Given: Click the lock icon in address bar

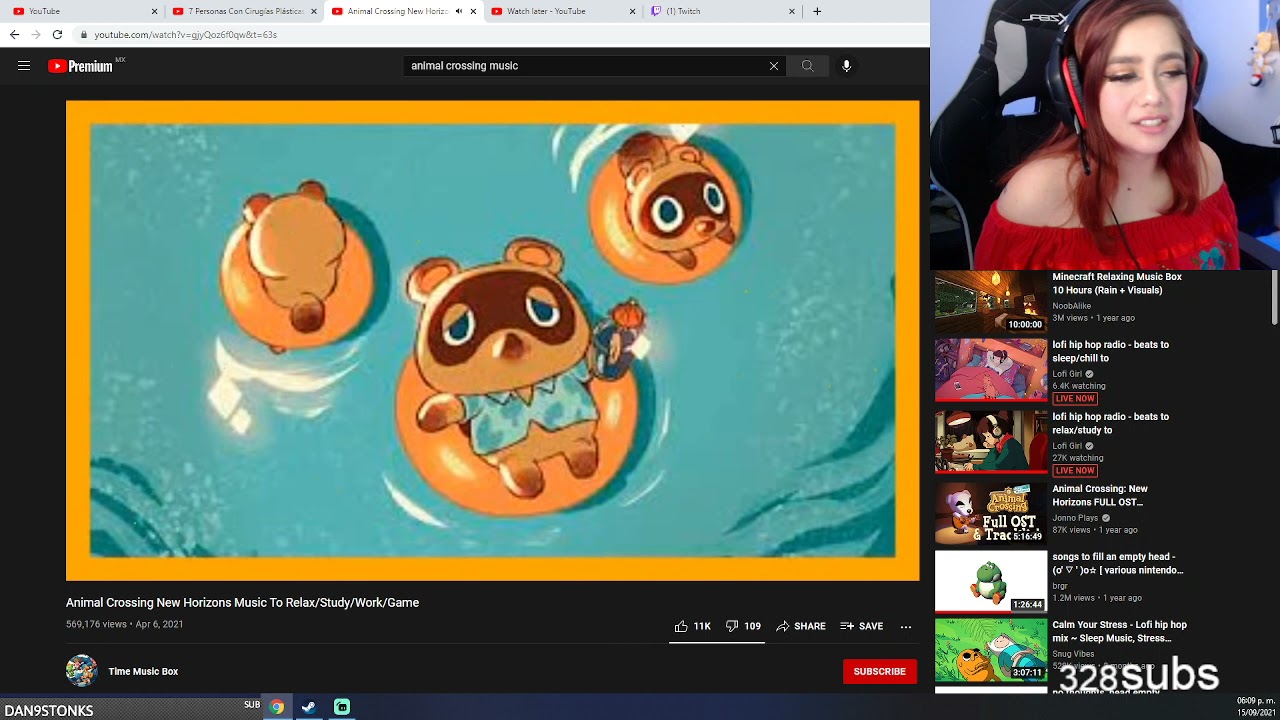Looking at the screenshot, I should pos(84,34).
